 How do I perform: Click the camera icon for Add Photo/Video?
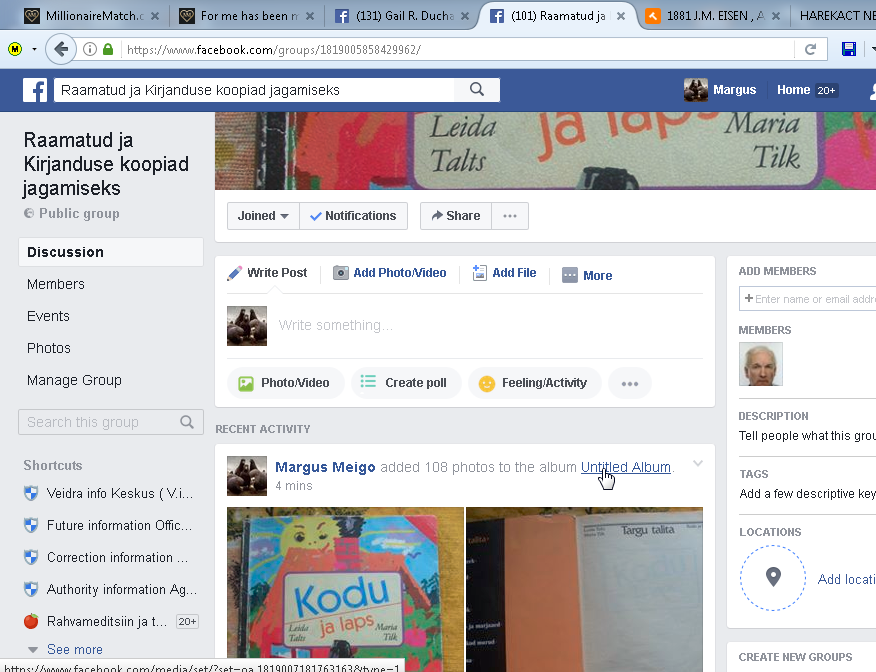click(x=340, y=273)
